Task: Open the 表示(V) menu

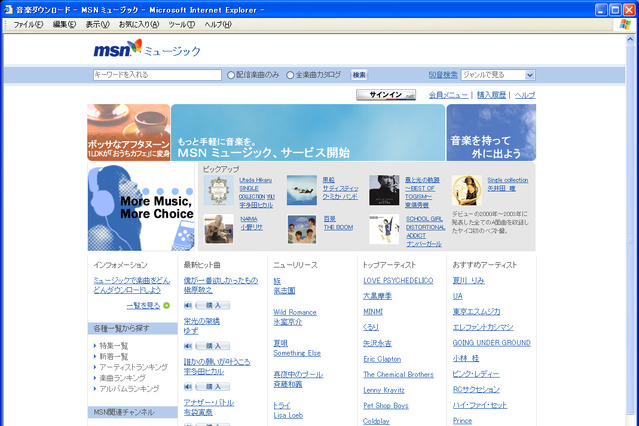Action: point(97,24)
